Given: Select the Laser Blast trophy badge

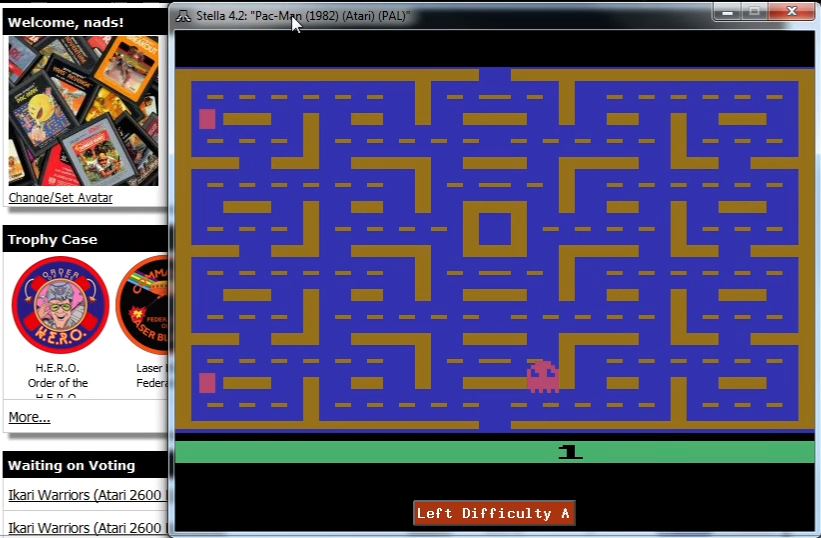Looking at the screenshot, I should point(142,305).
